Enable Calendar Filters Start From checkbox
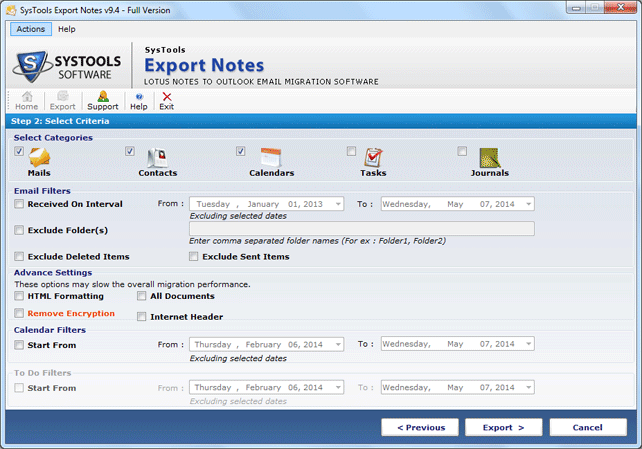 [19, 345]
